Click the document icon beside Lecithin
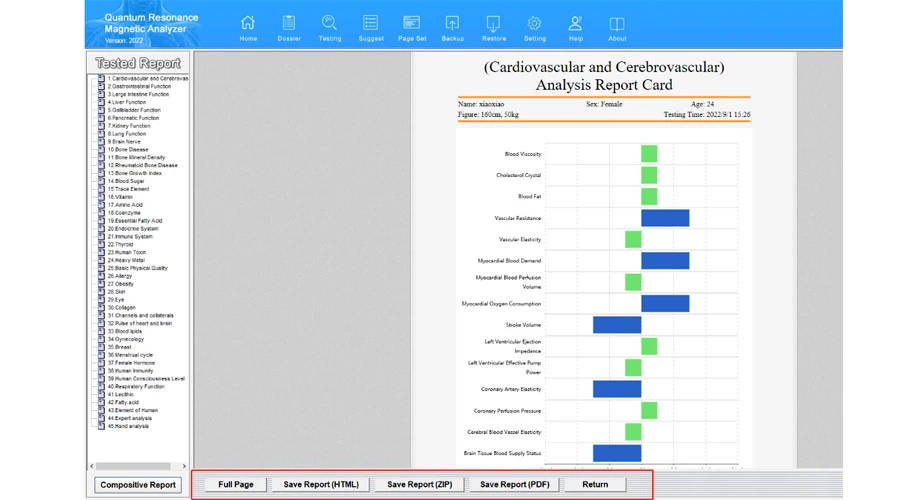This screenshot has width=900, height=500. coord(101,394)
